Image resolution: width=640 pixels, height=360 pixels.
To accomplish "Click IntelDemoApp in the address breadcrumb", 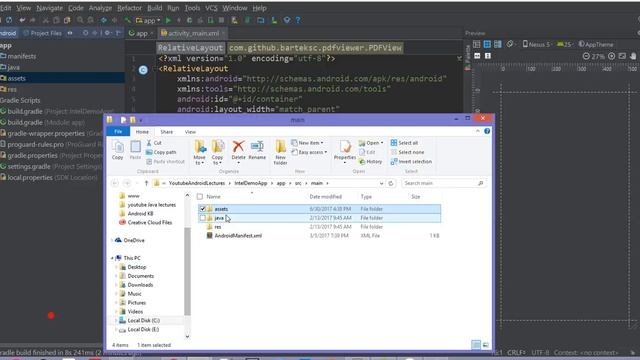I will pyautogui.click(x=251, y=183).
